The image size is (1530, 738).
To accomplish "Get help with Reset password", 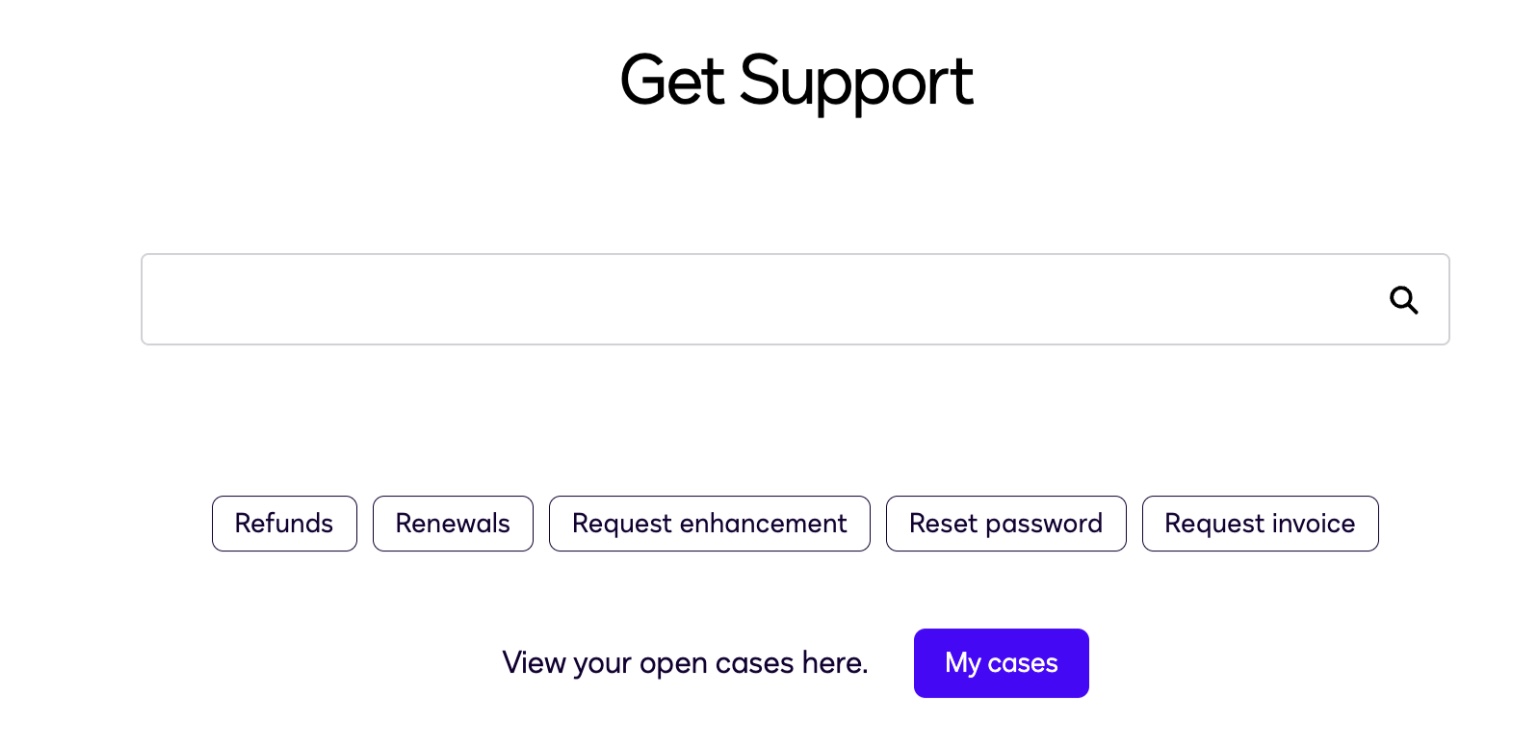I will tap(1005, 524).
